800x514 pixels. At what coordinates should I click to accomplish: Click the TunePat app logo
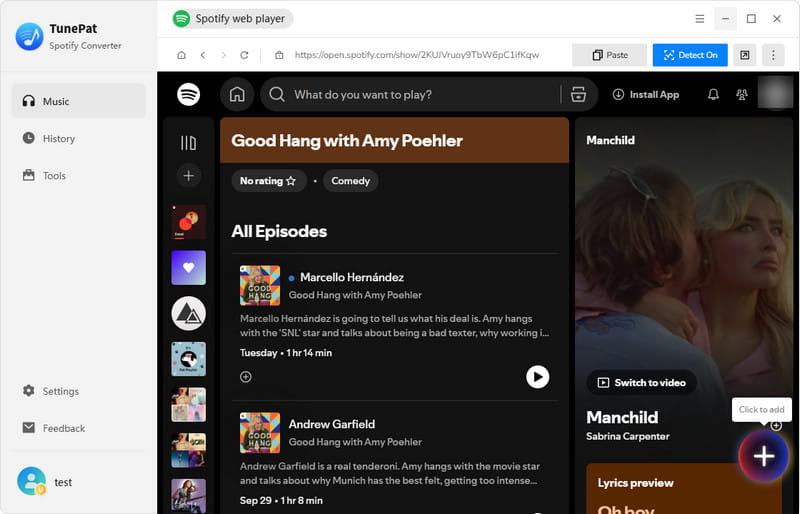click(x=30, y=36)
